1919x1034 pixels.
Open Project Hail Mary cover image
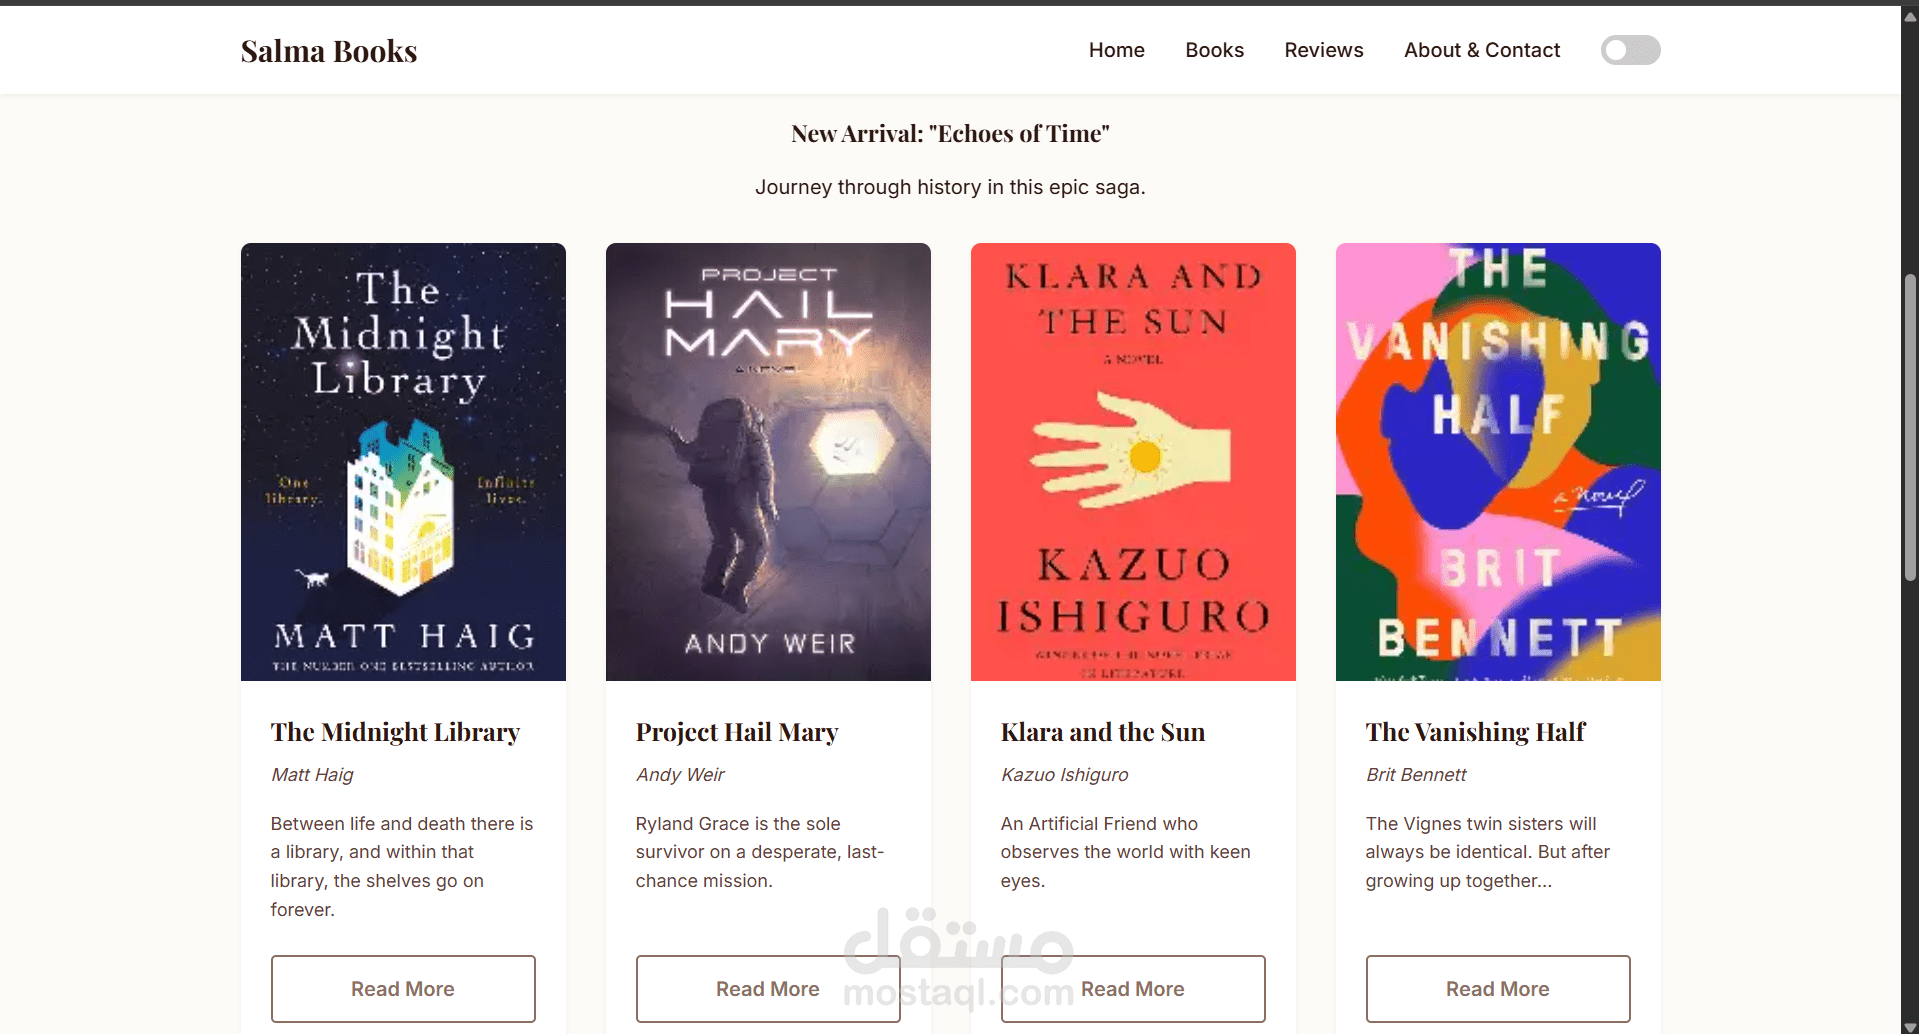click(x=768, y=462)
